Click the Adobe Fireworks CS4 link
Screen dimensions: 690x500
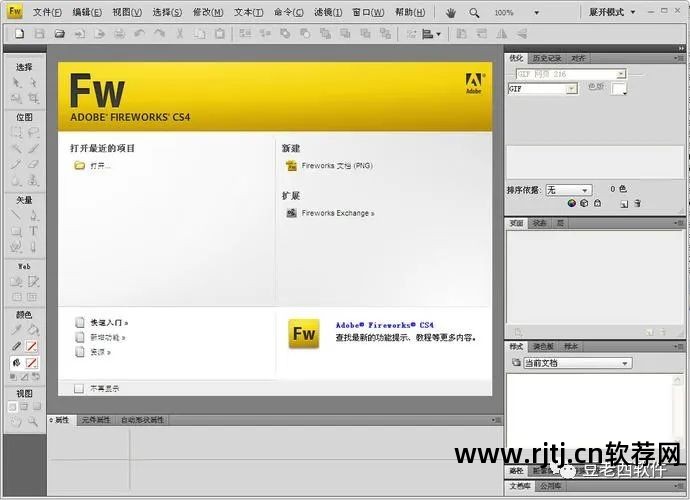click(385, 325)
